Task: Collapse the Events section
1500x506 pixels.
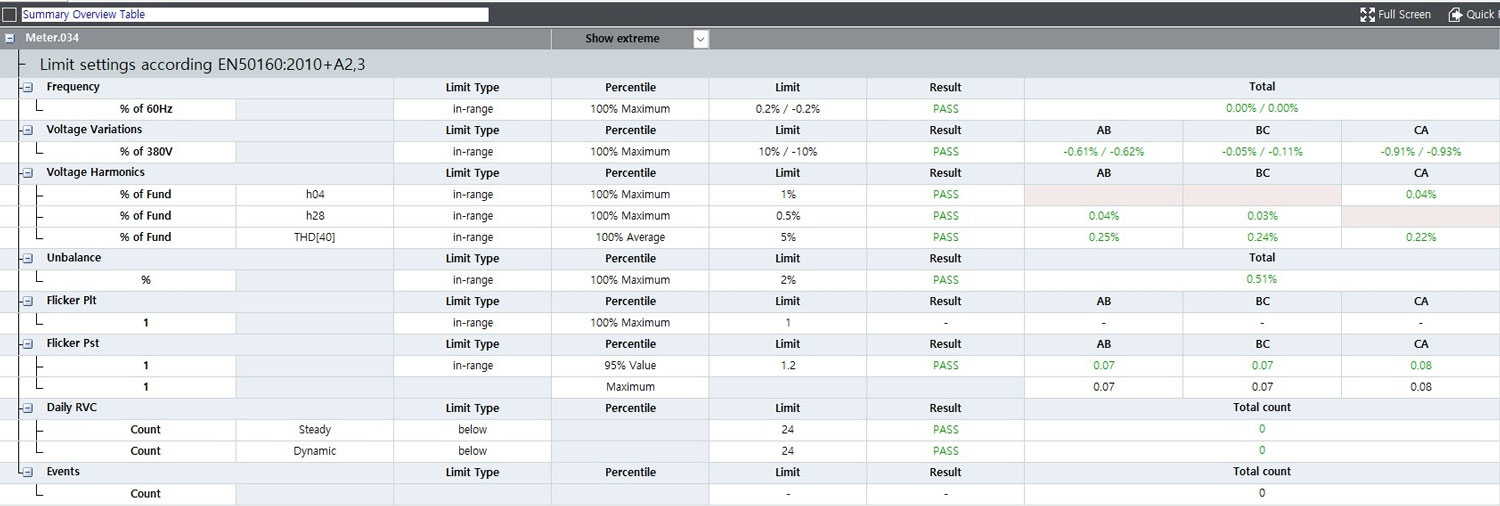Action: [x=28, y=472]
